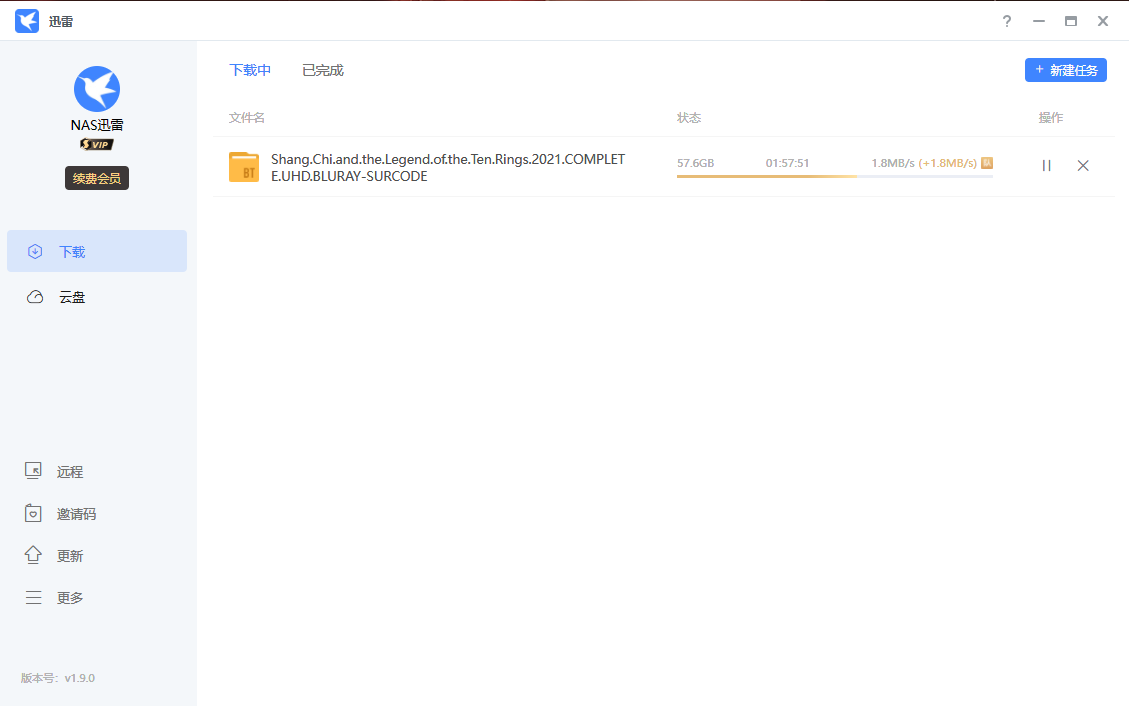Viewport: 1129px width, 706px height.
Task: Pause the Shang.Chi download task
Action: pyautogui.click(x=1046, y=166)
